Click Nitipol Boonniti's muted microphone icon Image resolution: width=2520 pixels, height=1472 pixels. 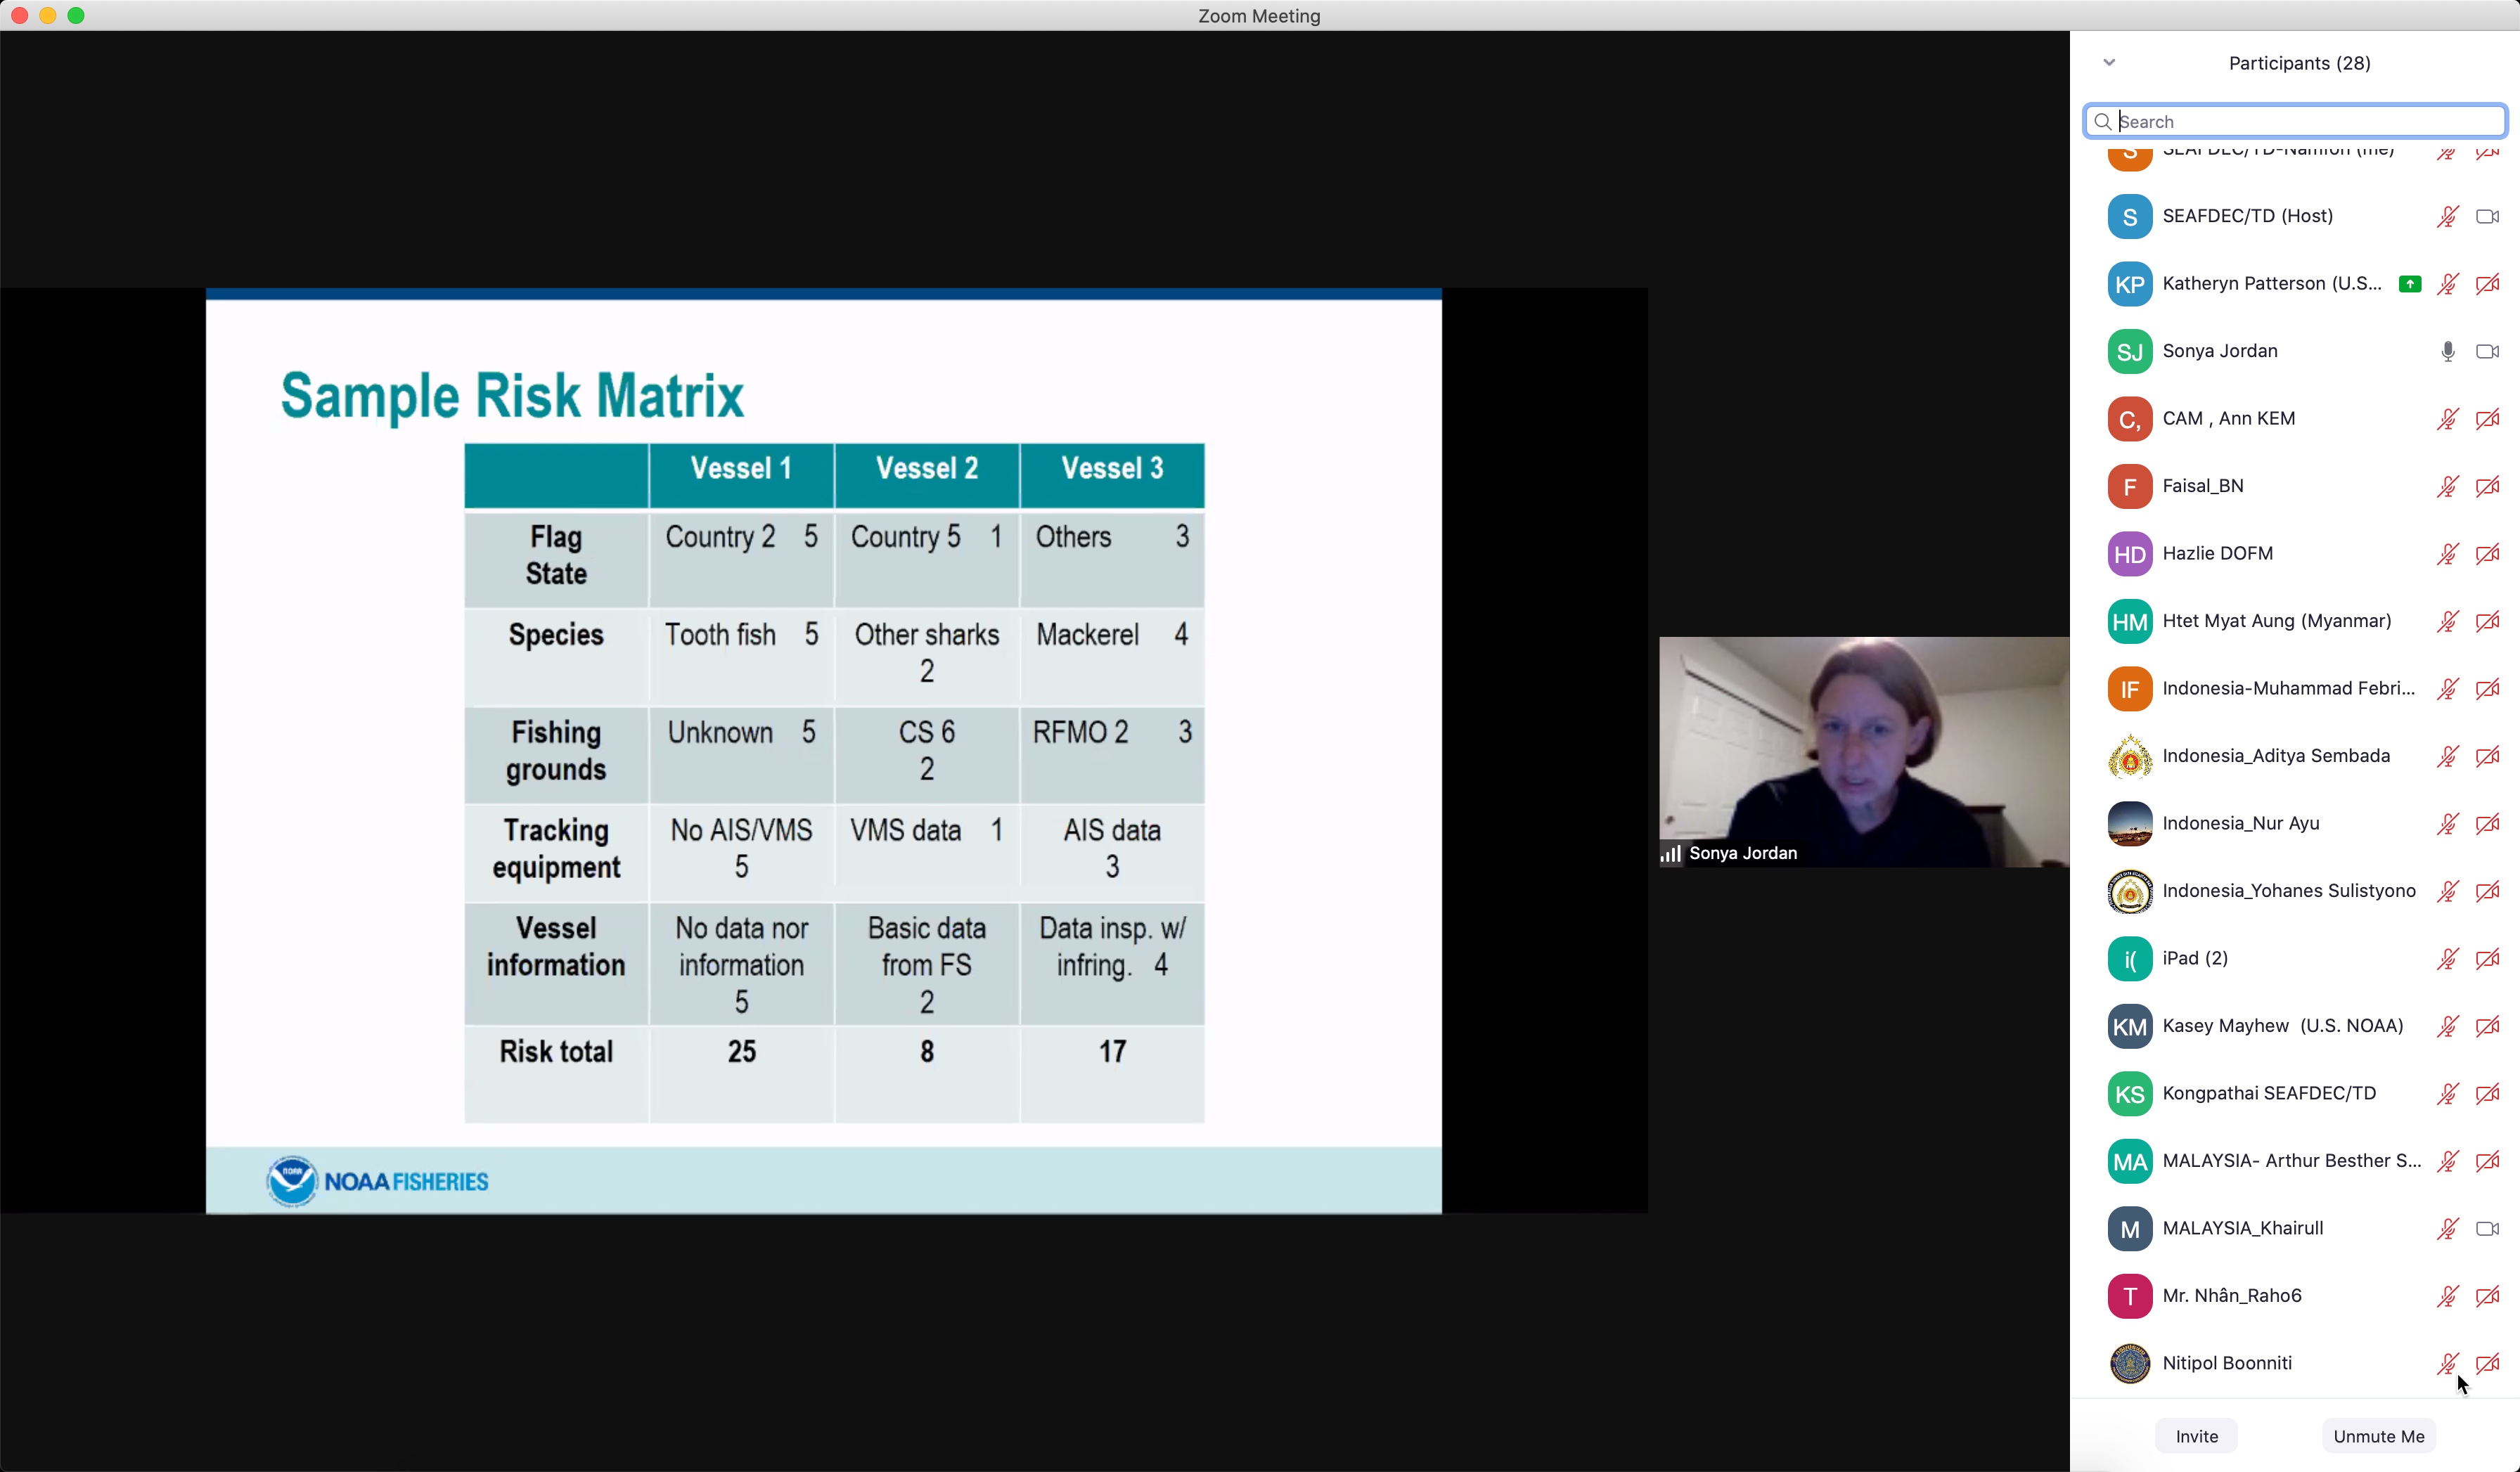pyautogui.click(x=2447, y=1364)
